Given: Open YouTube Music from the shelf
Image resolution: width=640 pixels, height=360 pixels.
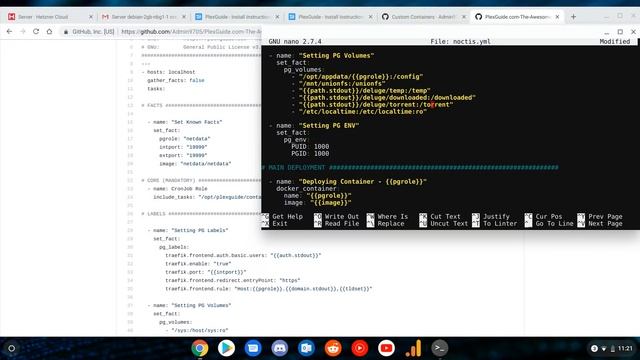Looking at the screenshot, I should coord(360,348).
